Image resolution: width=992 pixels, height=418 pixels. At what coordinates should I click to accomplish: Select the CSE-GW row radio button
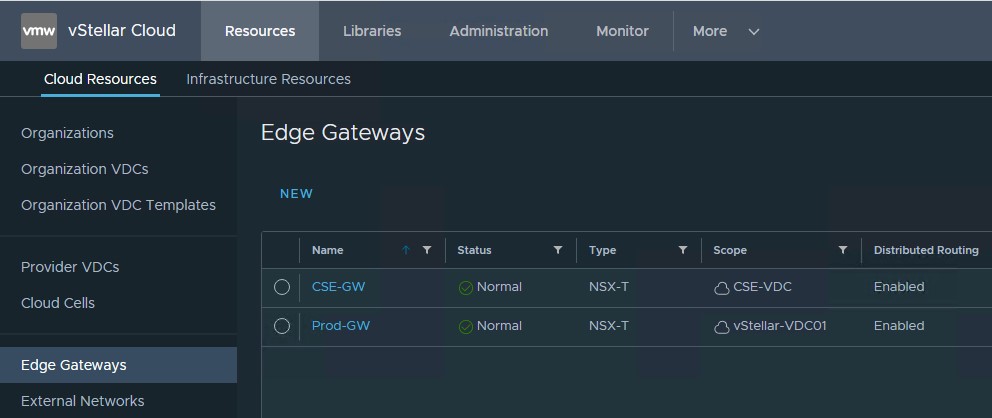tap(282, 287)
